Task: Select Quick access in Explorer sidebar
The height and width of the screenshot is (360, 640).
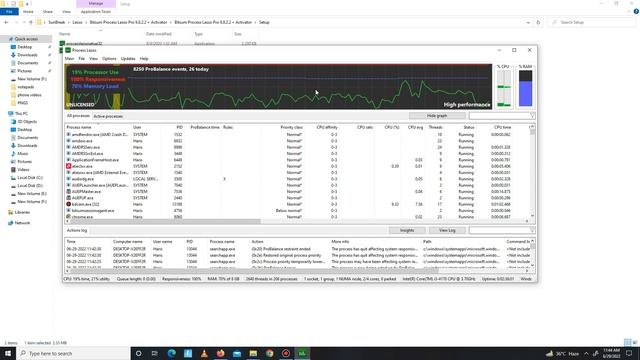Action: click(x=26, y=39)
